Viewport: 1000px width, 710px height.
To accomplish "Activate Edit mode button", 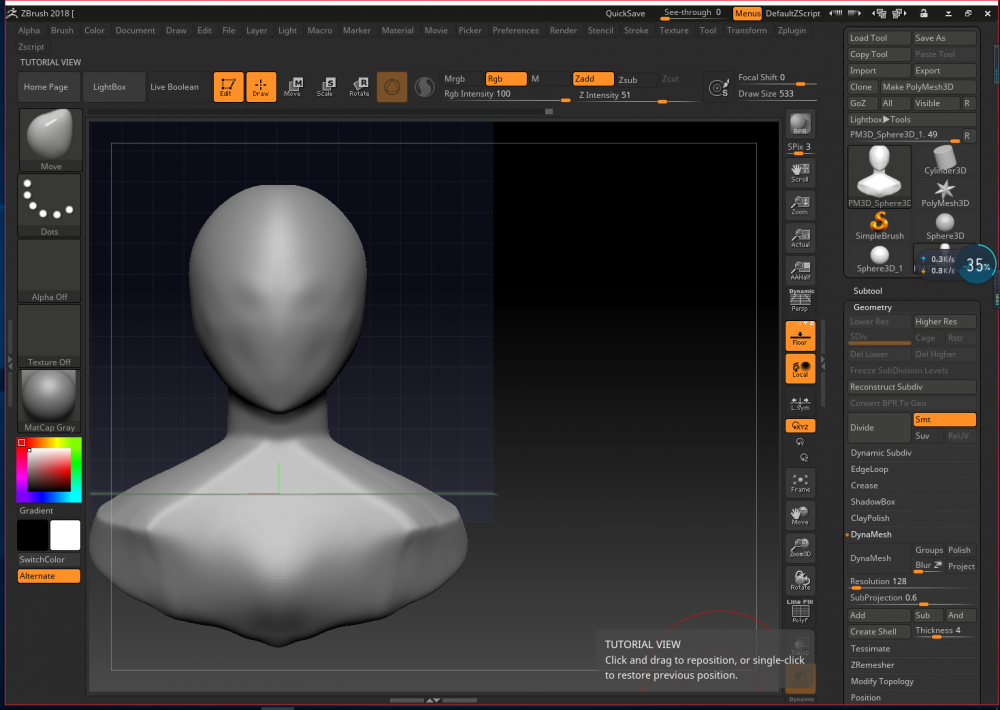I will pyautogui.click(x=228, y=87).
